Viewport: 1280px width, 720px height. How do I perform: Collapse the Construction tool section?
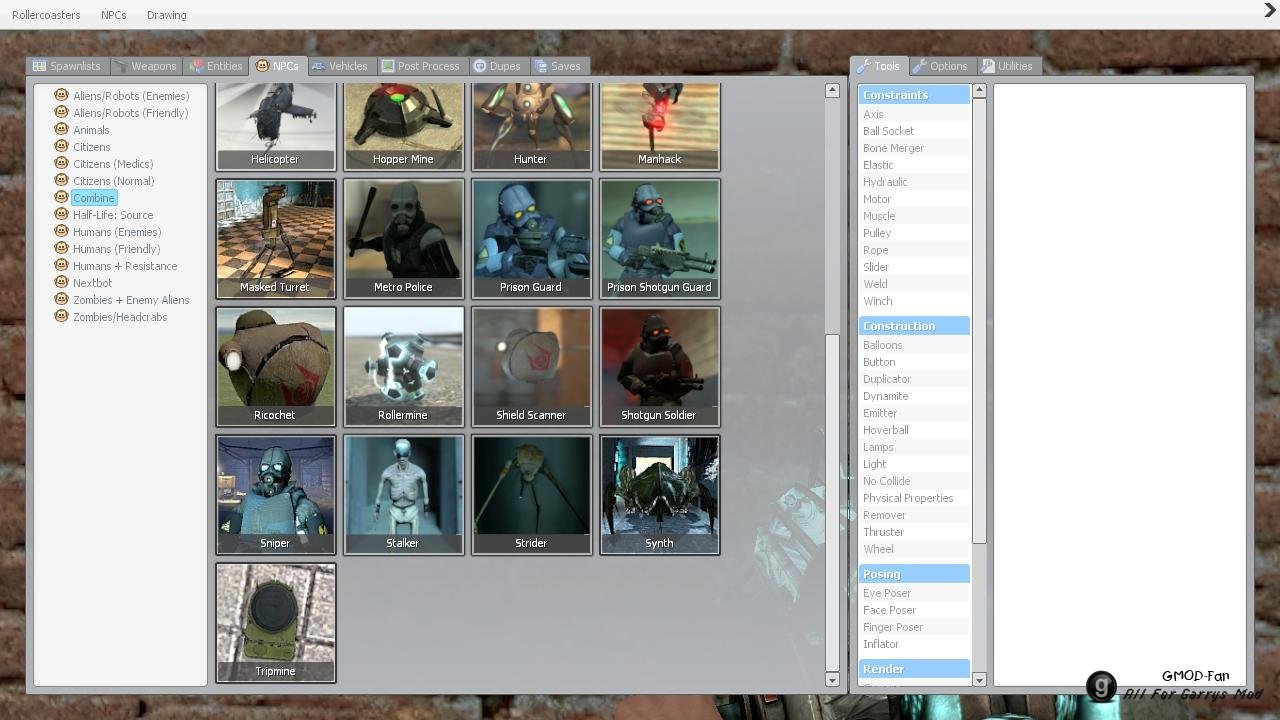[914, 326]
